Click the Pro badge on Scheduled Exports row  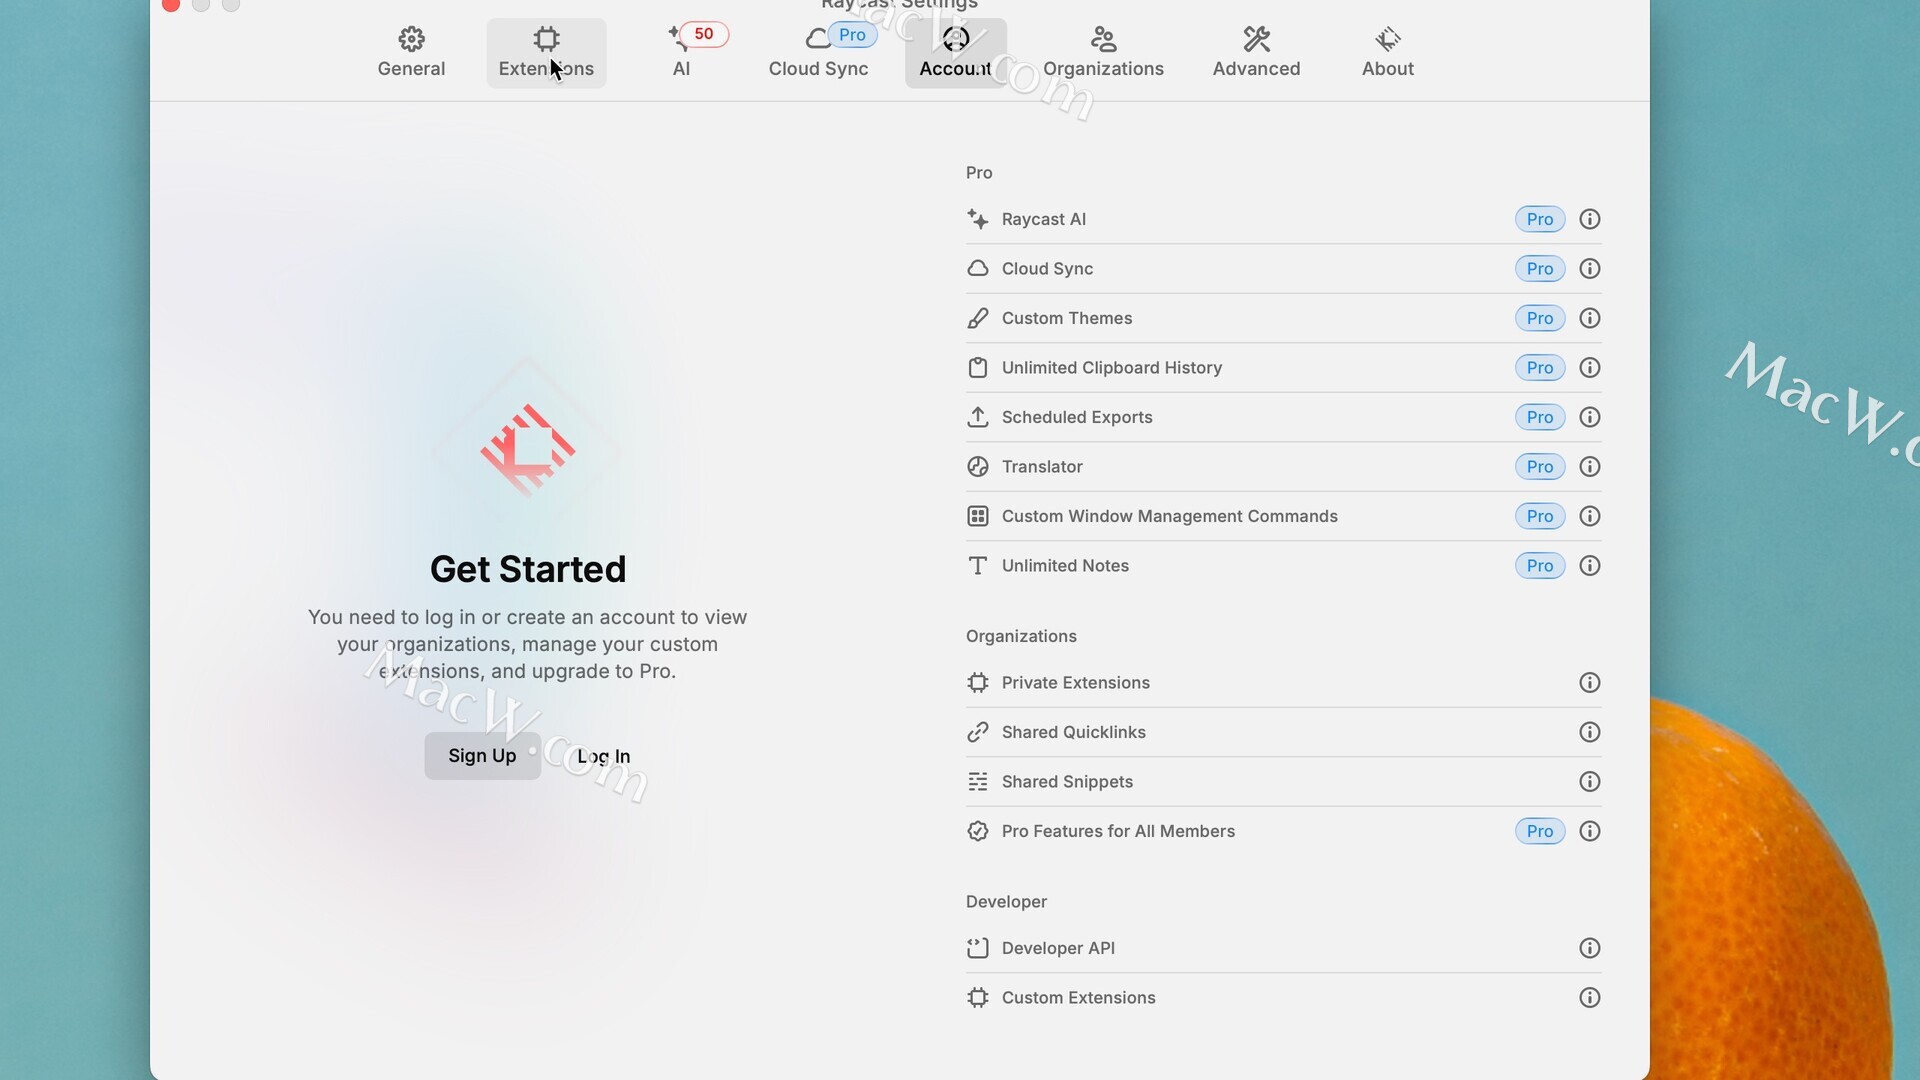(x=1540, y=417)
